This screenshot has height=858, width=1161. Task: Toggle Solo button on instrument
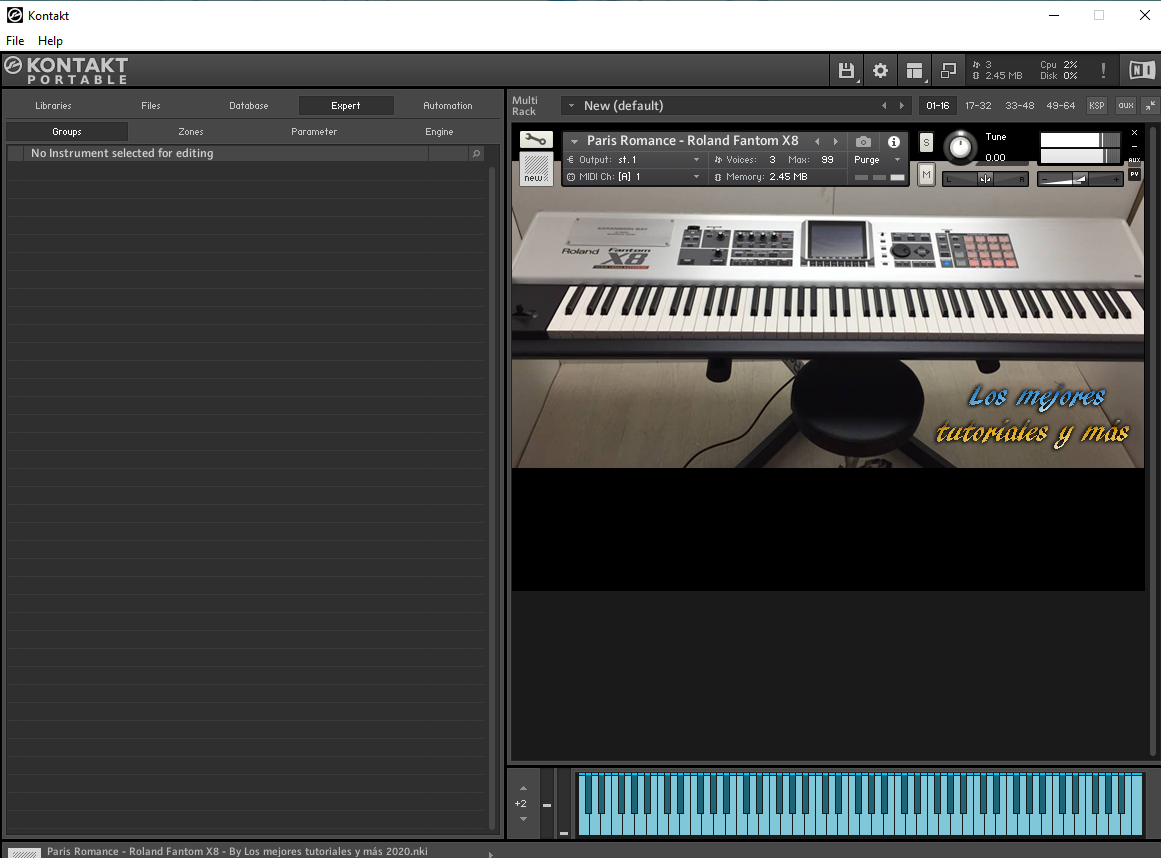pos(926,142)
